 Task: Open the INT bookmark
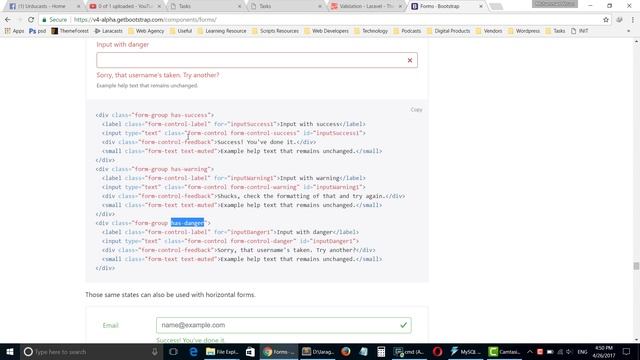(580, 31)
